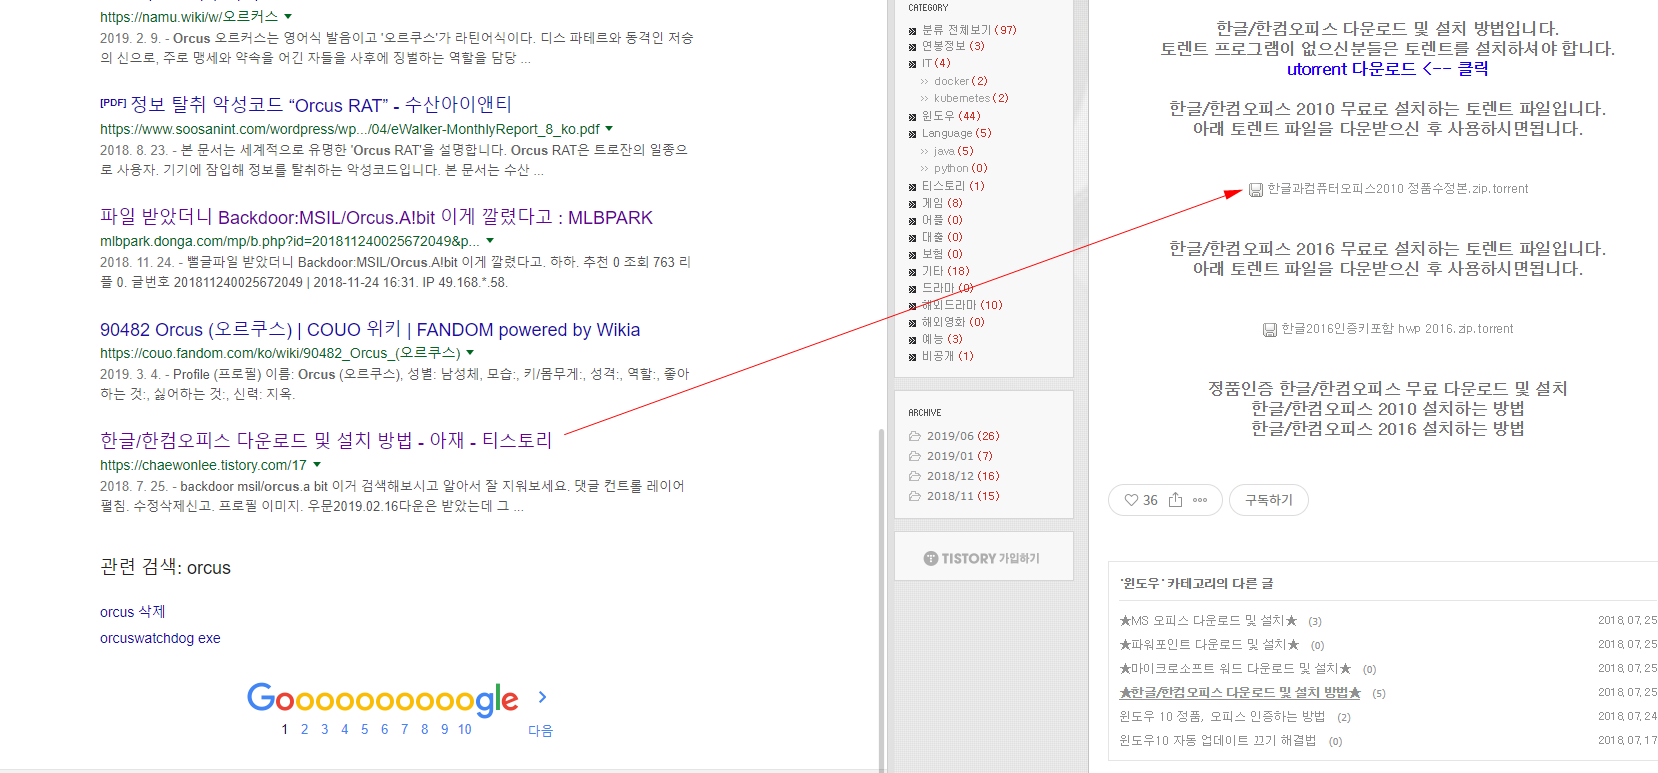
Task: Open category 윈도우 (44)
Action: (x=951, y=116)
